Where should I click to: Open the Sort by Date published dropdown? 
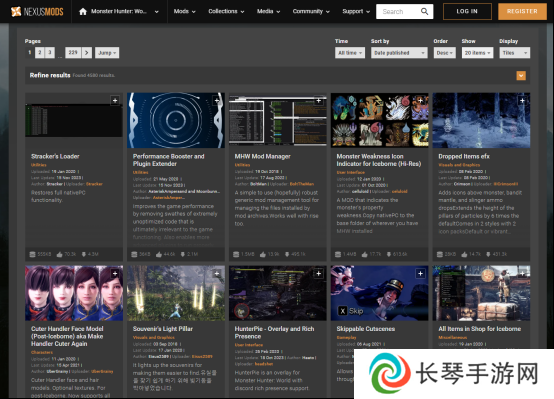[399, 53]
